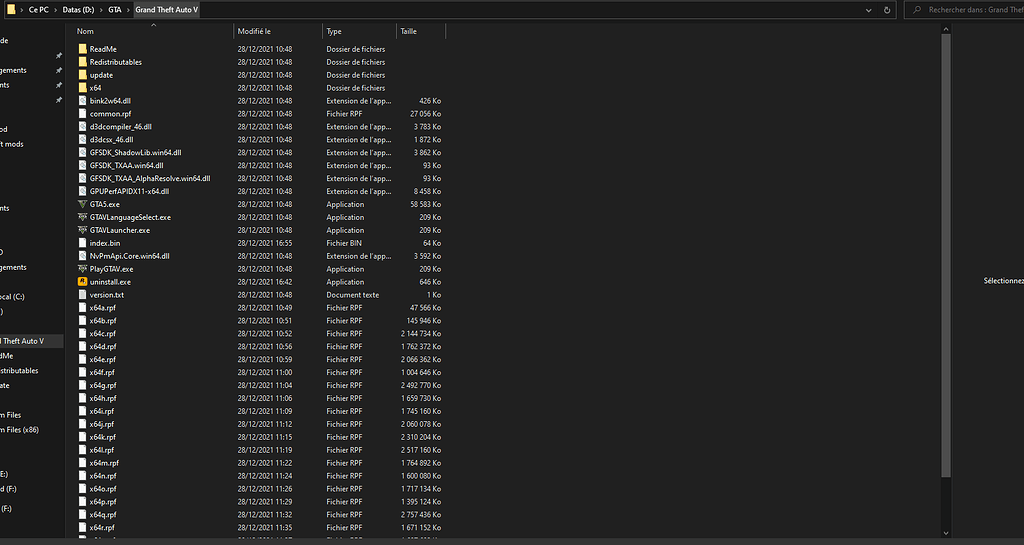Sort by the Taille column header
The width and height of the screenshot is (1024, 545).
(409, 31)
